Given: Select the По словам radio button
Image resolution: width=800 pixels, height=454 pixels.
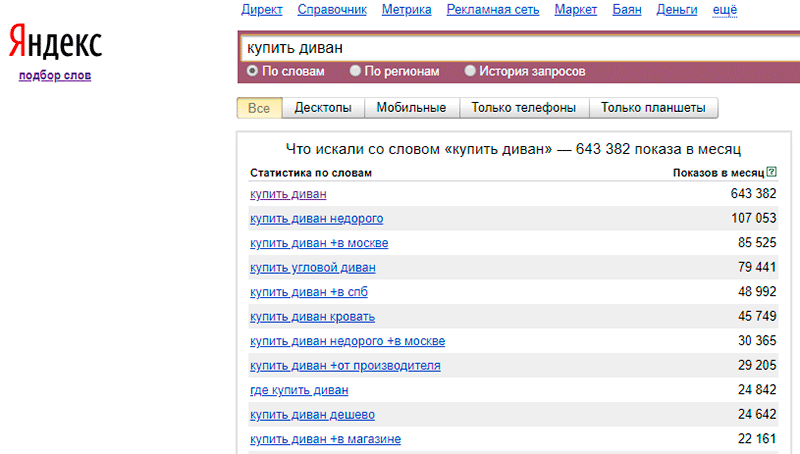Looking at the screenshot, I should (x=252, y=71).
